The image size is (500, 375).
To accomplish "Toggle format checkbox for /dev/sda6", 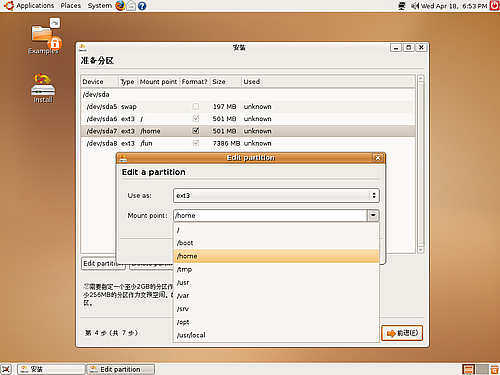I will pos(196,119).
